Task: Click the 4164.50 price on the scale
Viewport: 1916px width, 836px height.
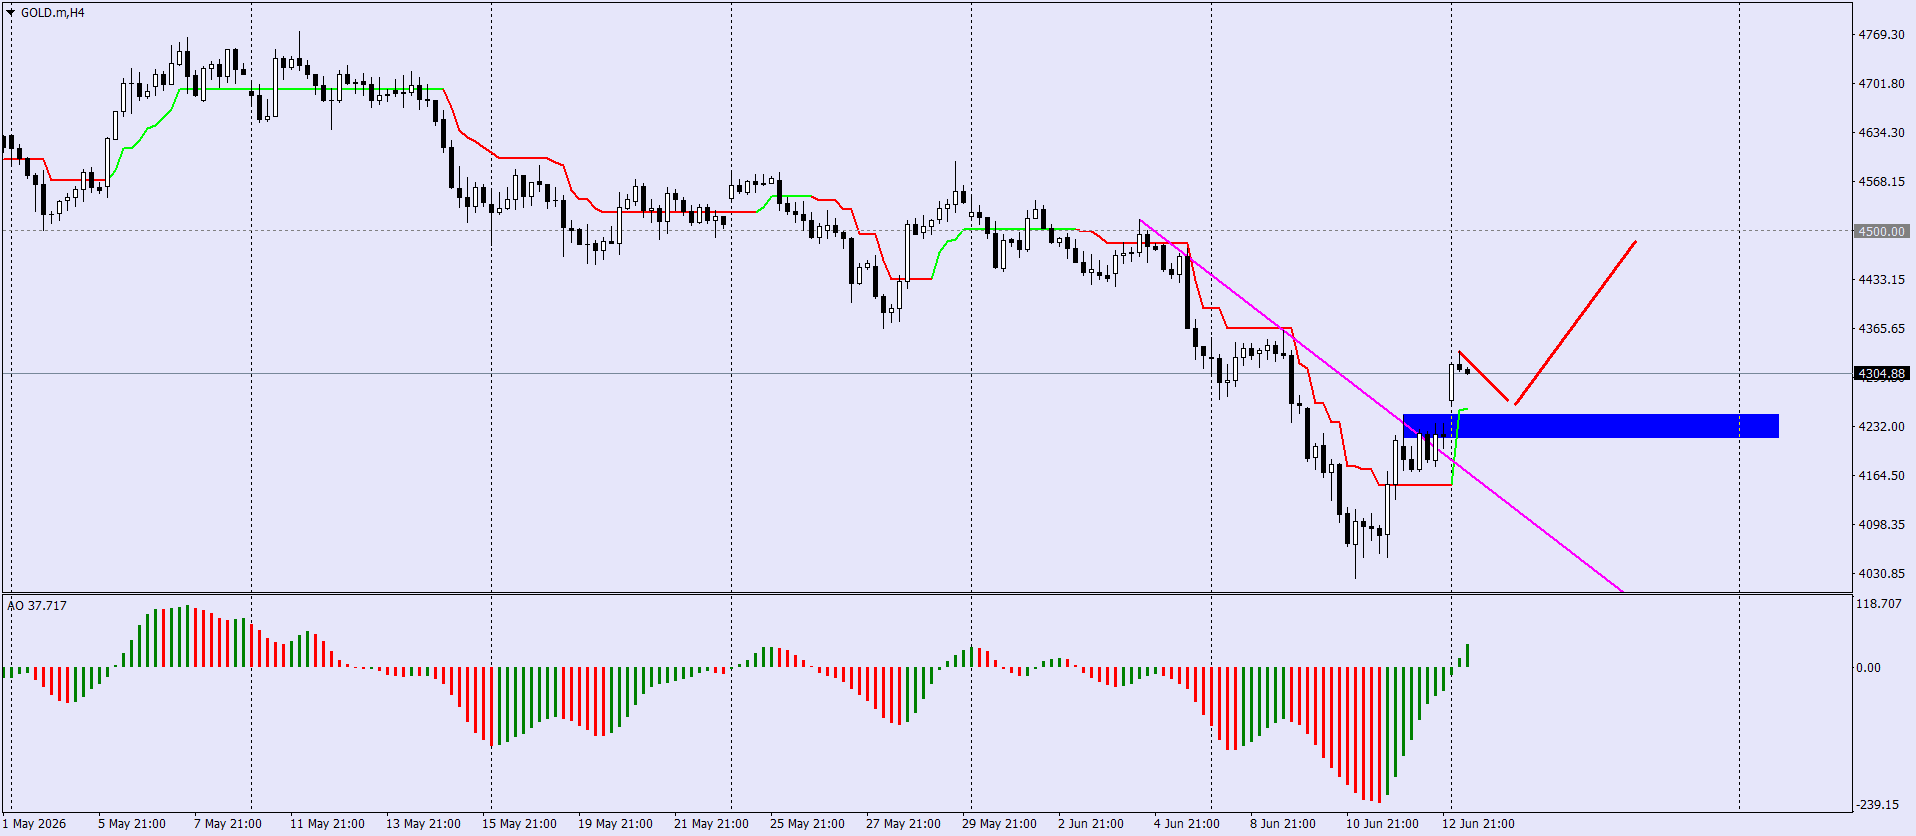Action: click(1881, 475)
